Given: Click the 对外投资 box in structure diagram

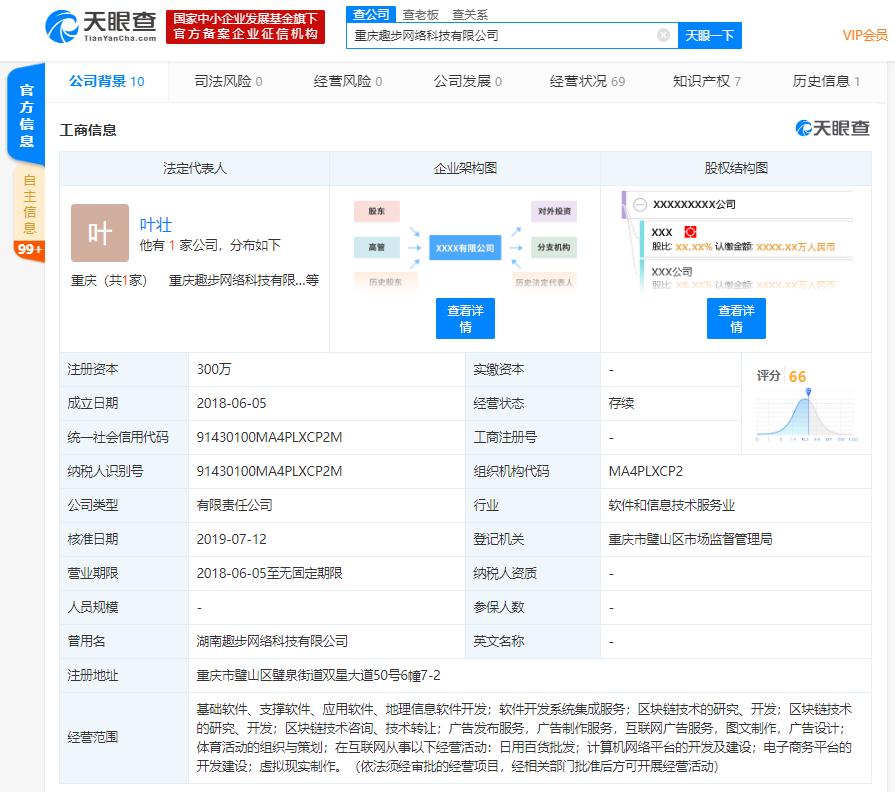Looking at the screenshot, I should 554,211.
